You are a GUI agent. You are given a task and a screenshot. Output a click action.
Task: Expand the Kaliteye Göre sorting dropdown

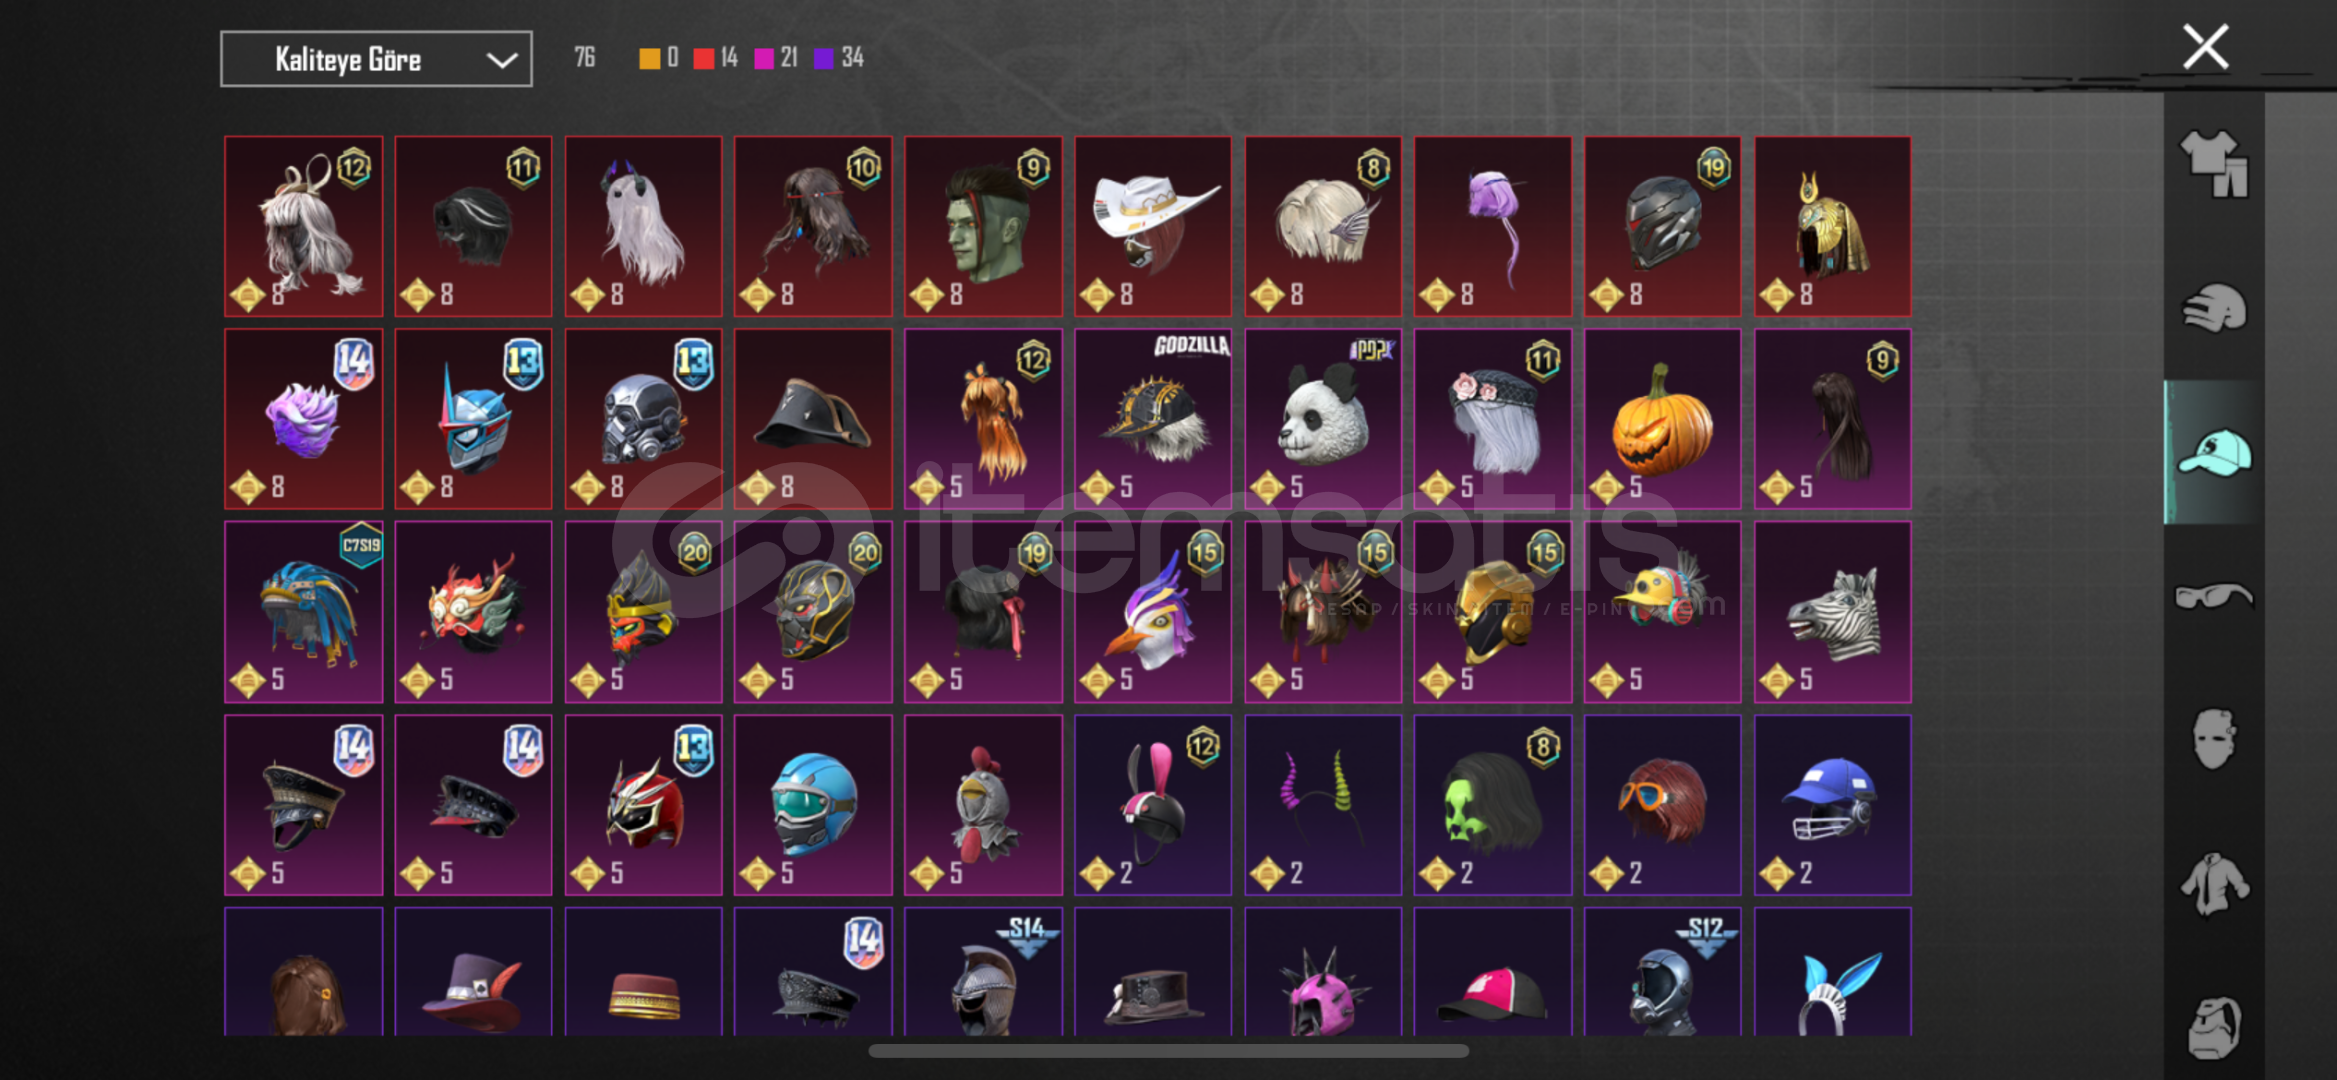(x=376, y=59)
